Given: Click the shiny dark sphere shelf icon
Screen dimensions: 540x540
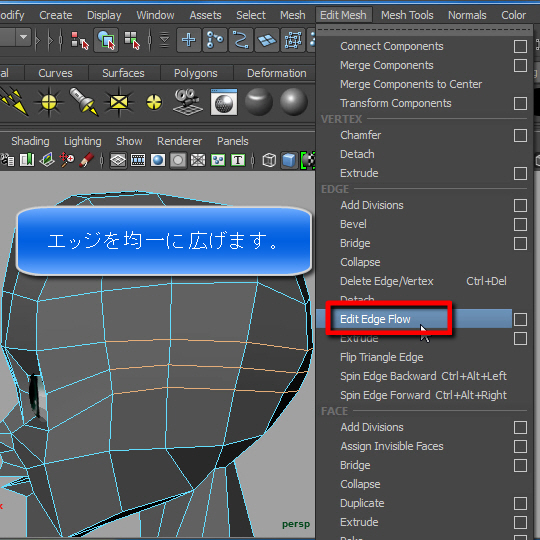Looking at the screenshot, I should 259,102.
